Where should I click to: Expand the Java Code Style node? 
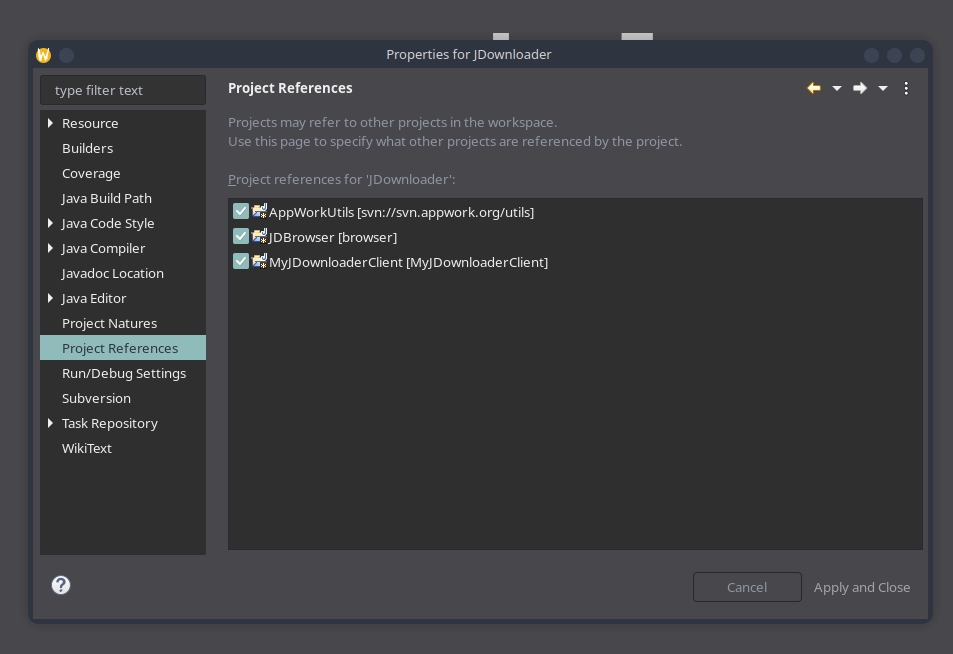point(50,223)
